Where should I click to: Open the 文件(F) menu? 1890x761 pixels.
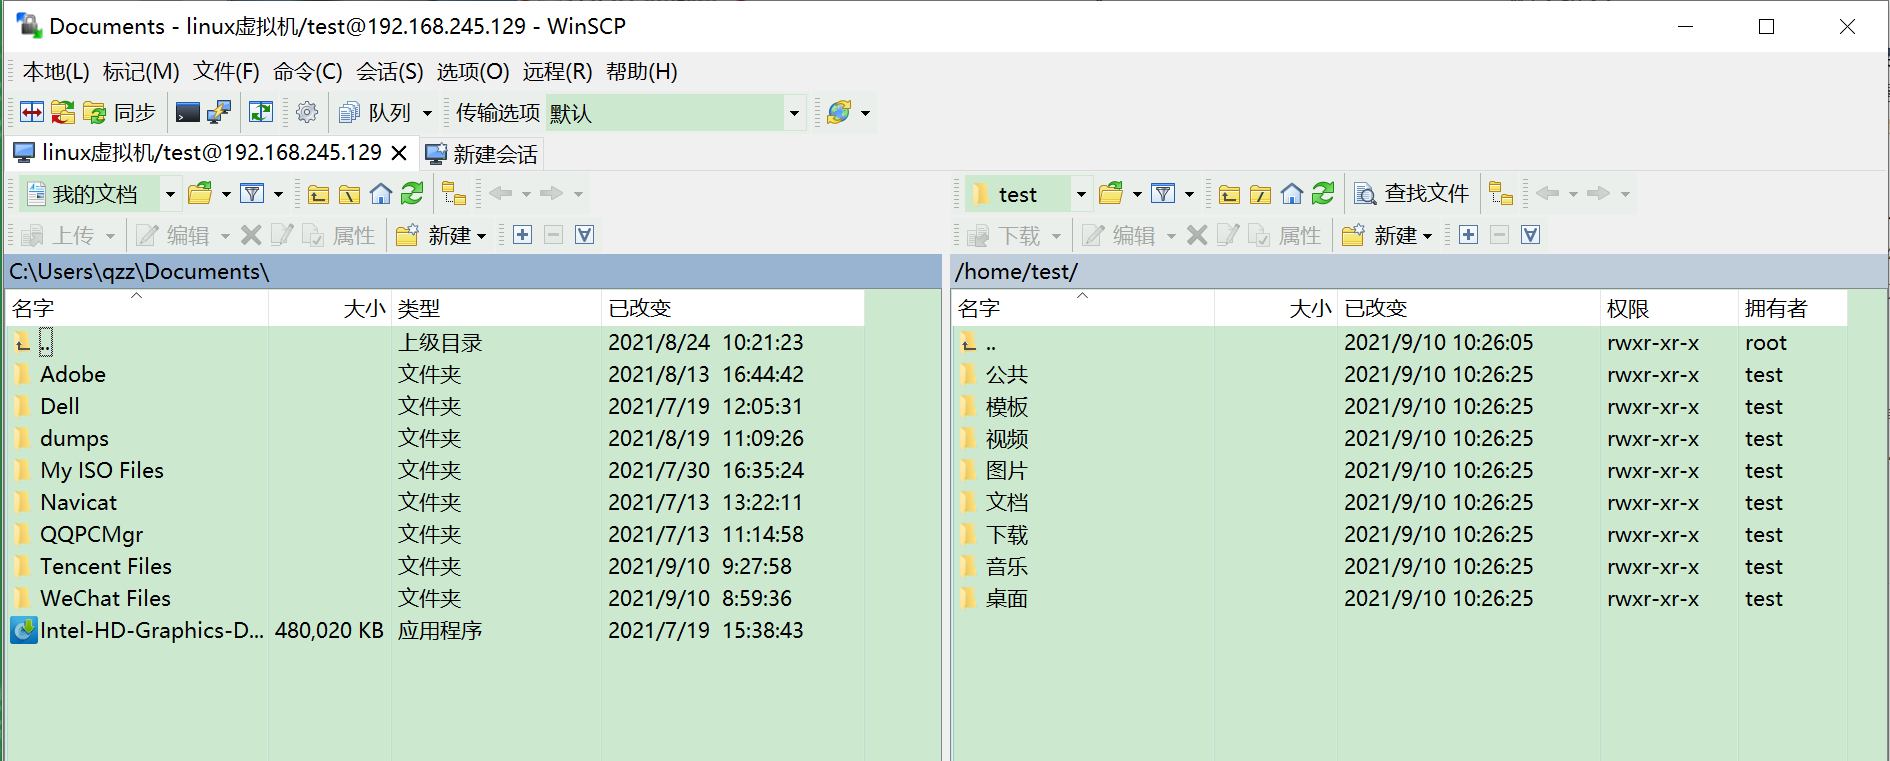pyautogui.click(x=226, y=72)
